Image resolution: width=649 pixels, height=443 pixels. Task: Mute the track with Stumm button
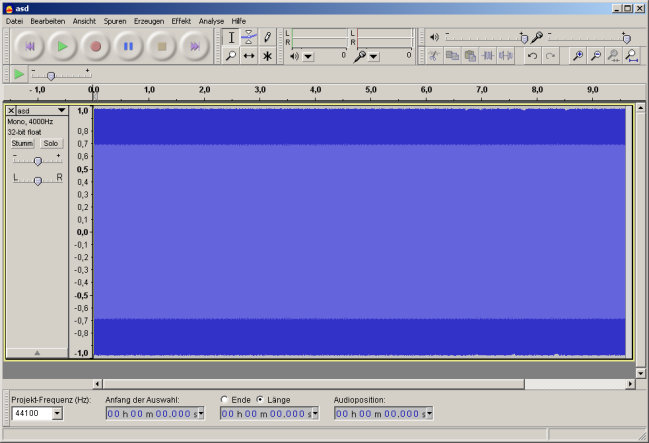click(22, 143)
